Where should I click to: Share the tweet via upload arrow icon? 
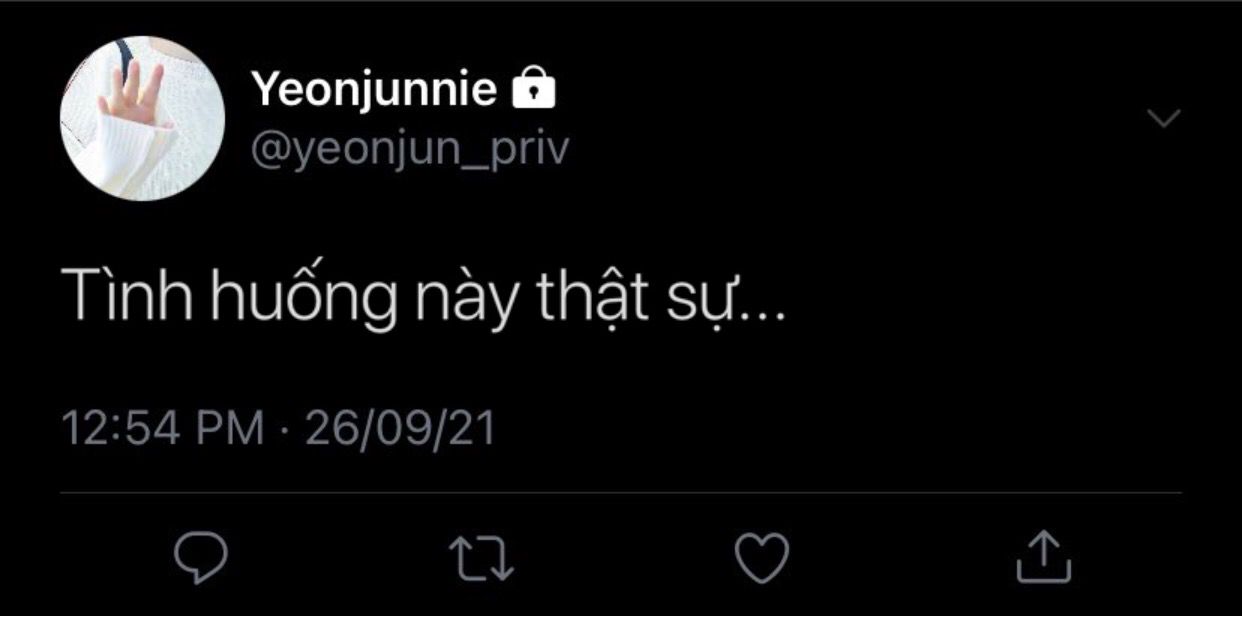tap(1043, 557)
